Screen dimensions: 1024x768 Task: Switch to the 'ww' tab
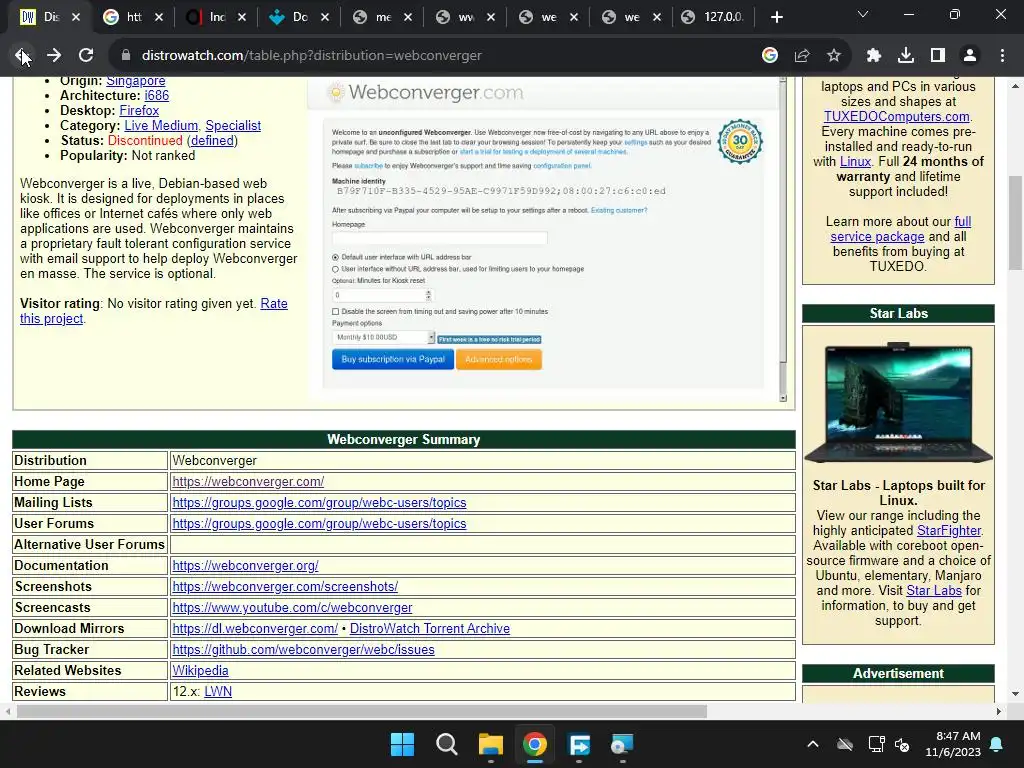coord(466,17)
